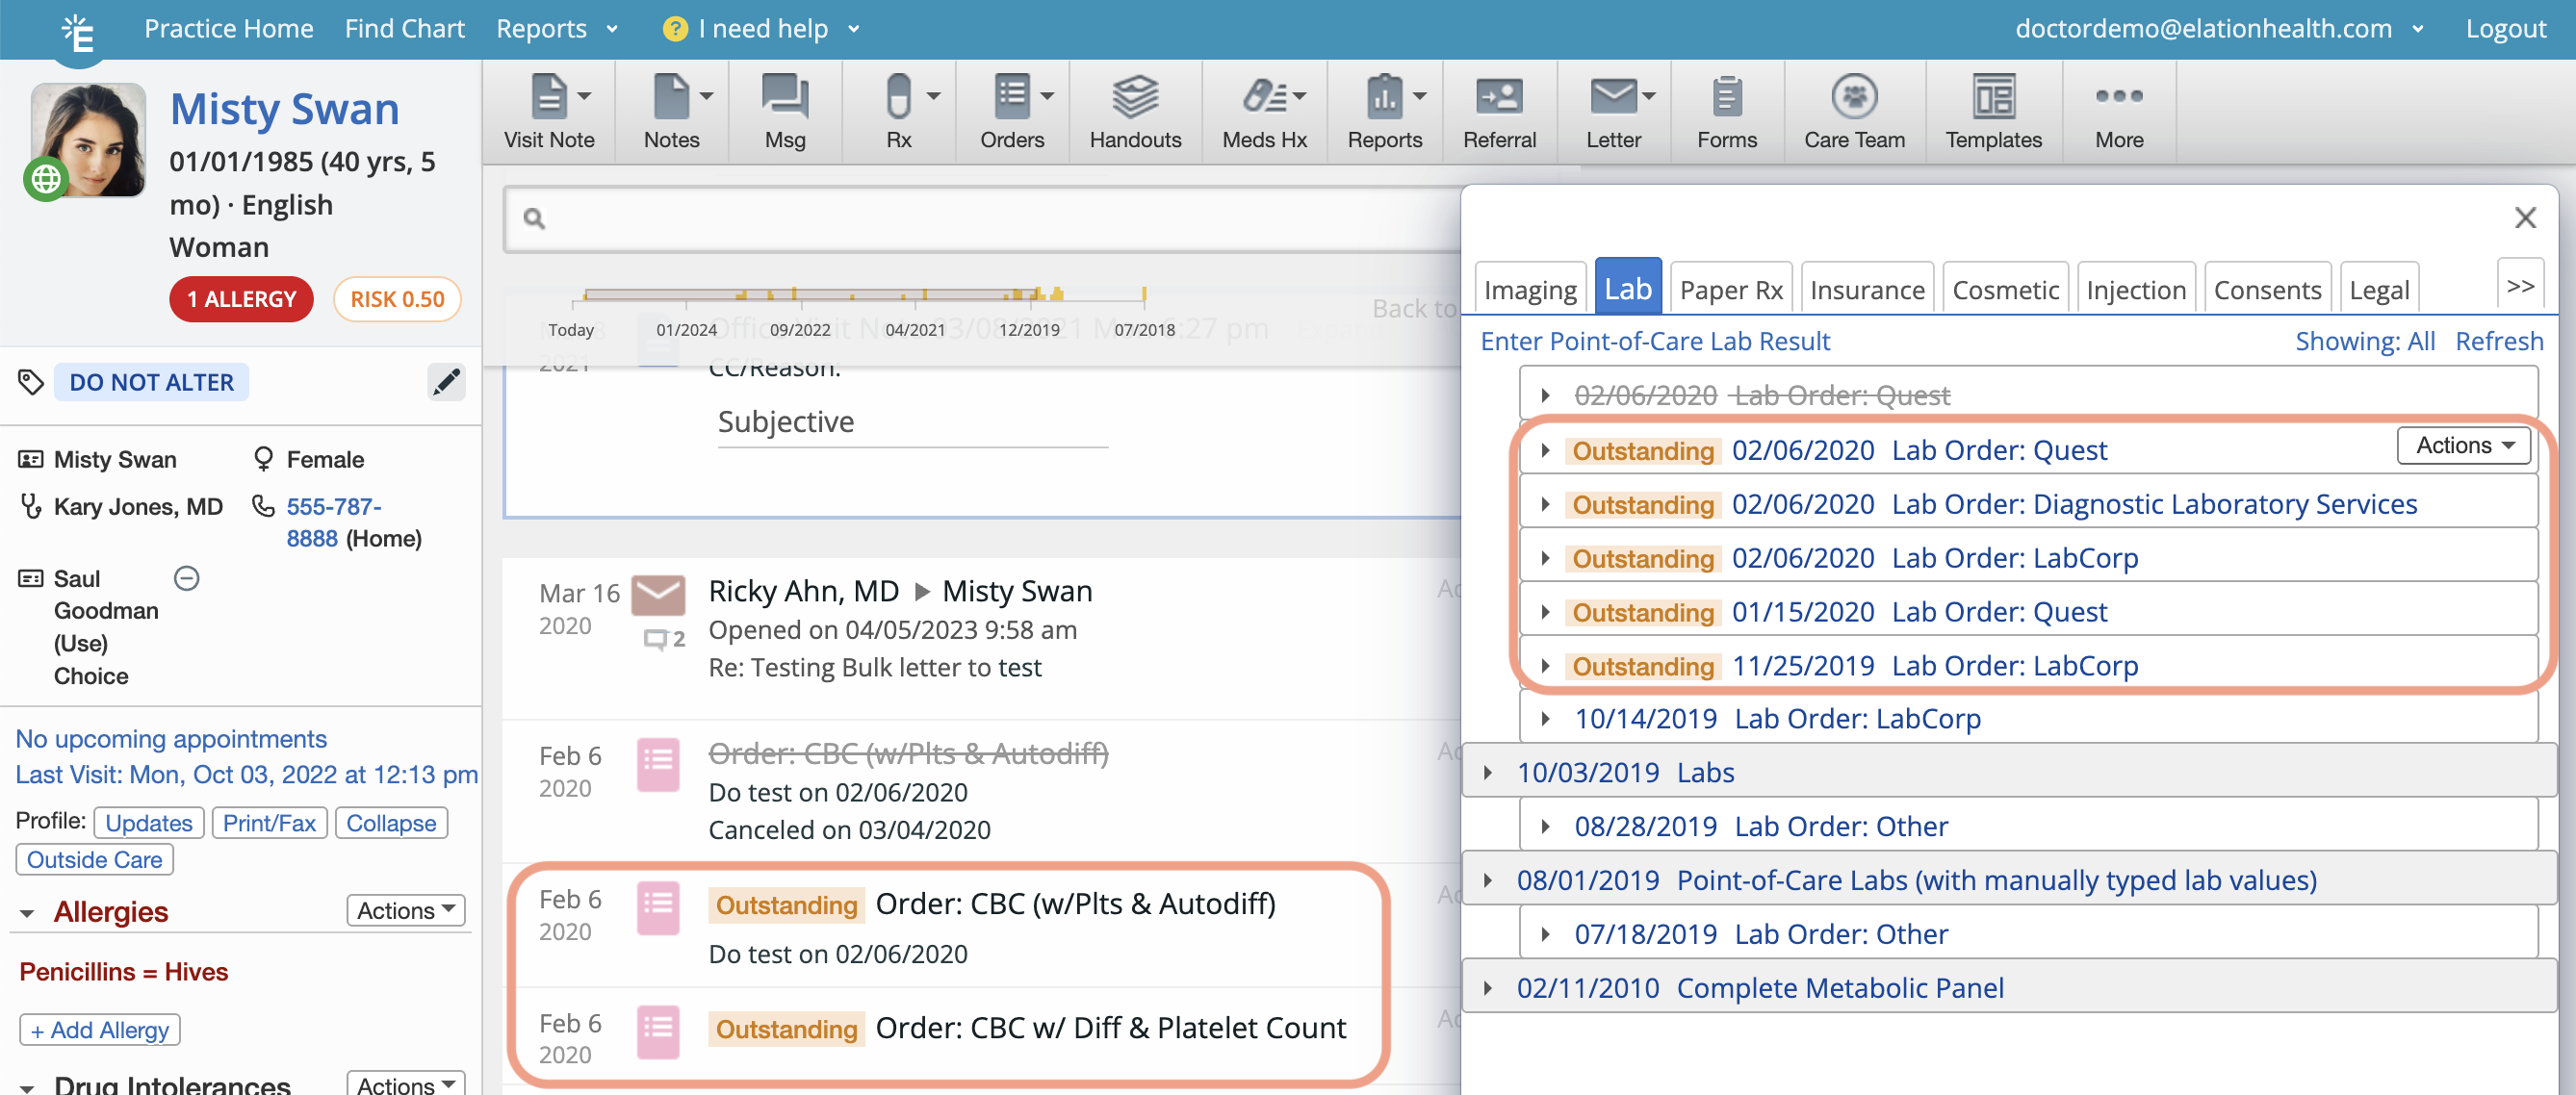Screen dimensions: 2576x1095
Task: Click the minus circle next to Saul Goodman
Action: (187, 578)
